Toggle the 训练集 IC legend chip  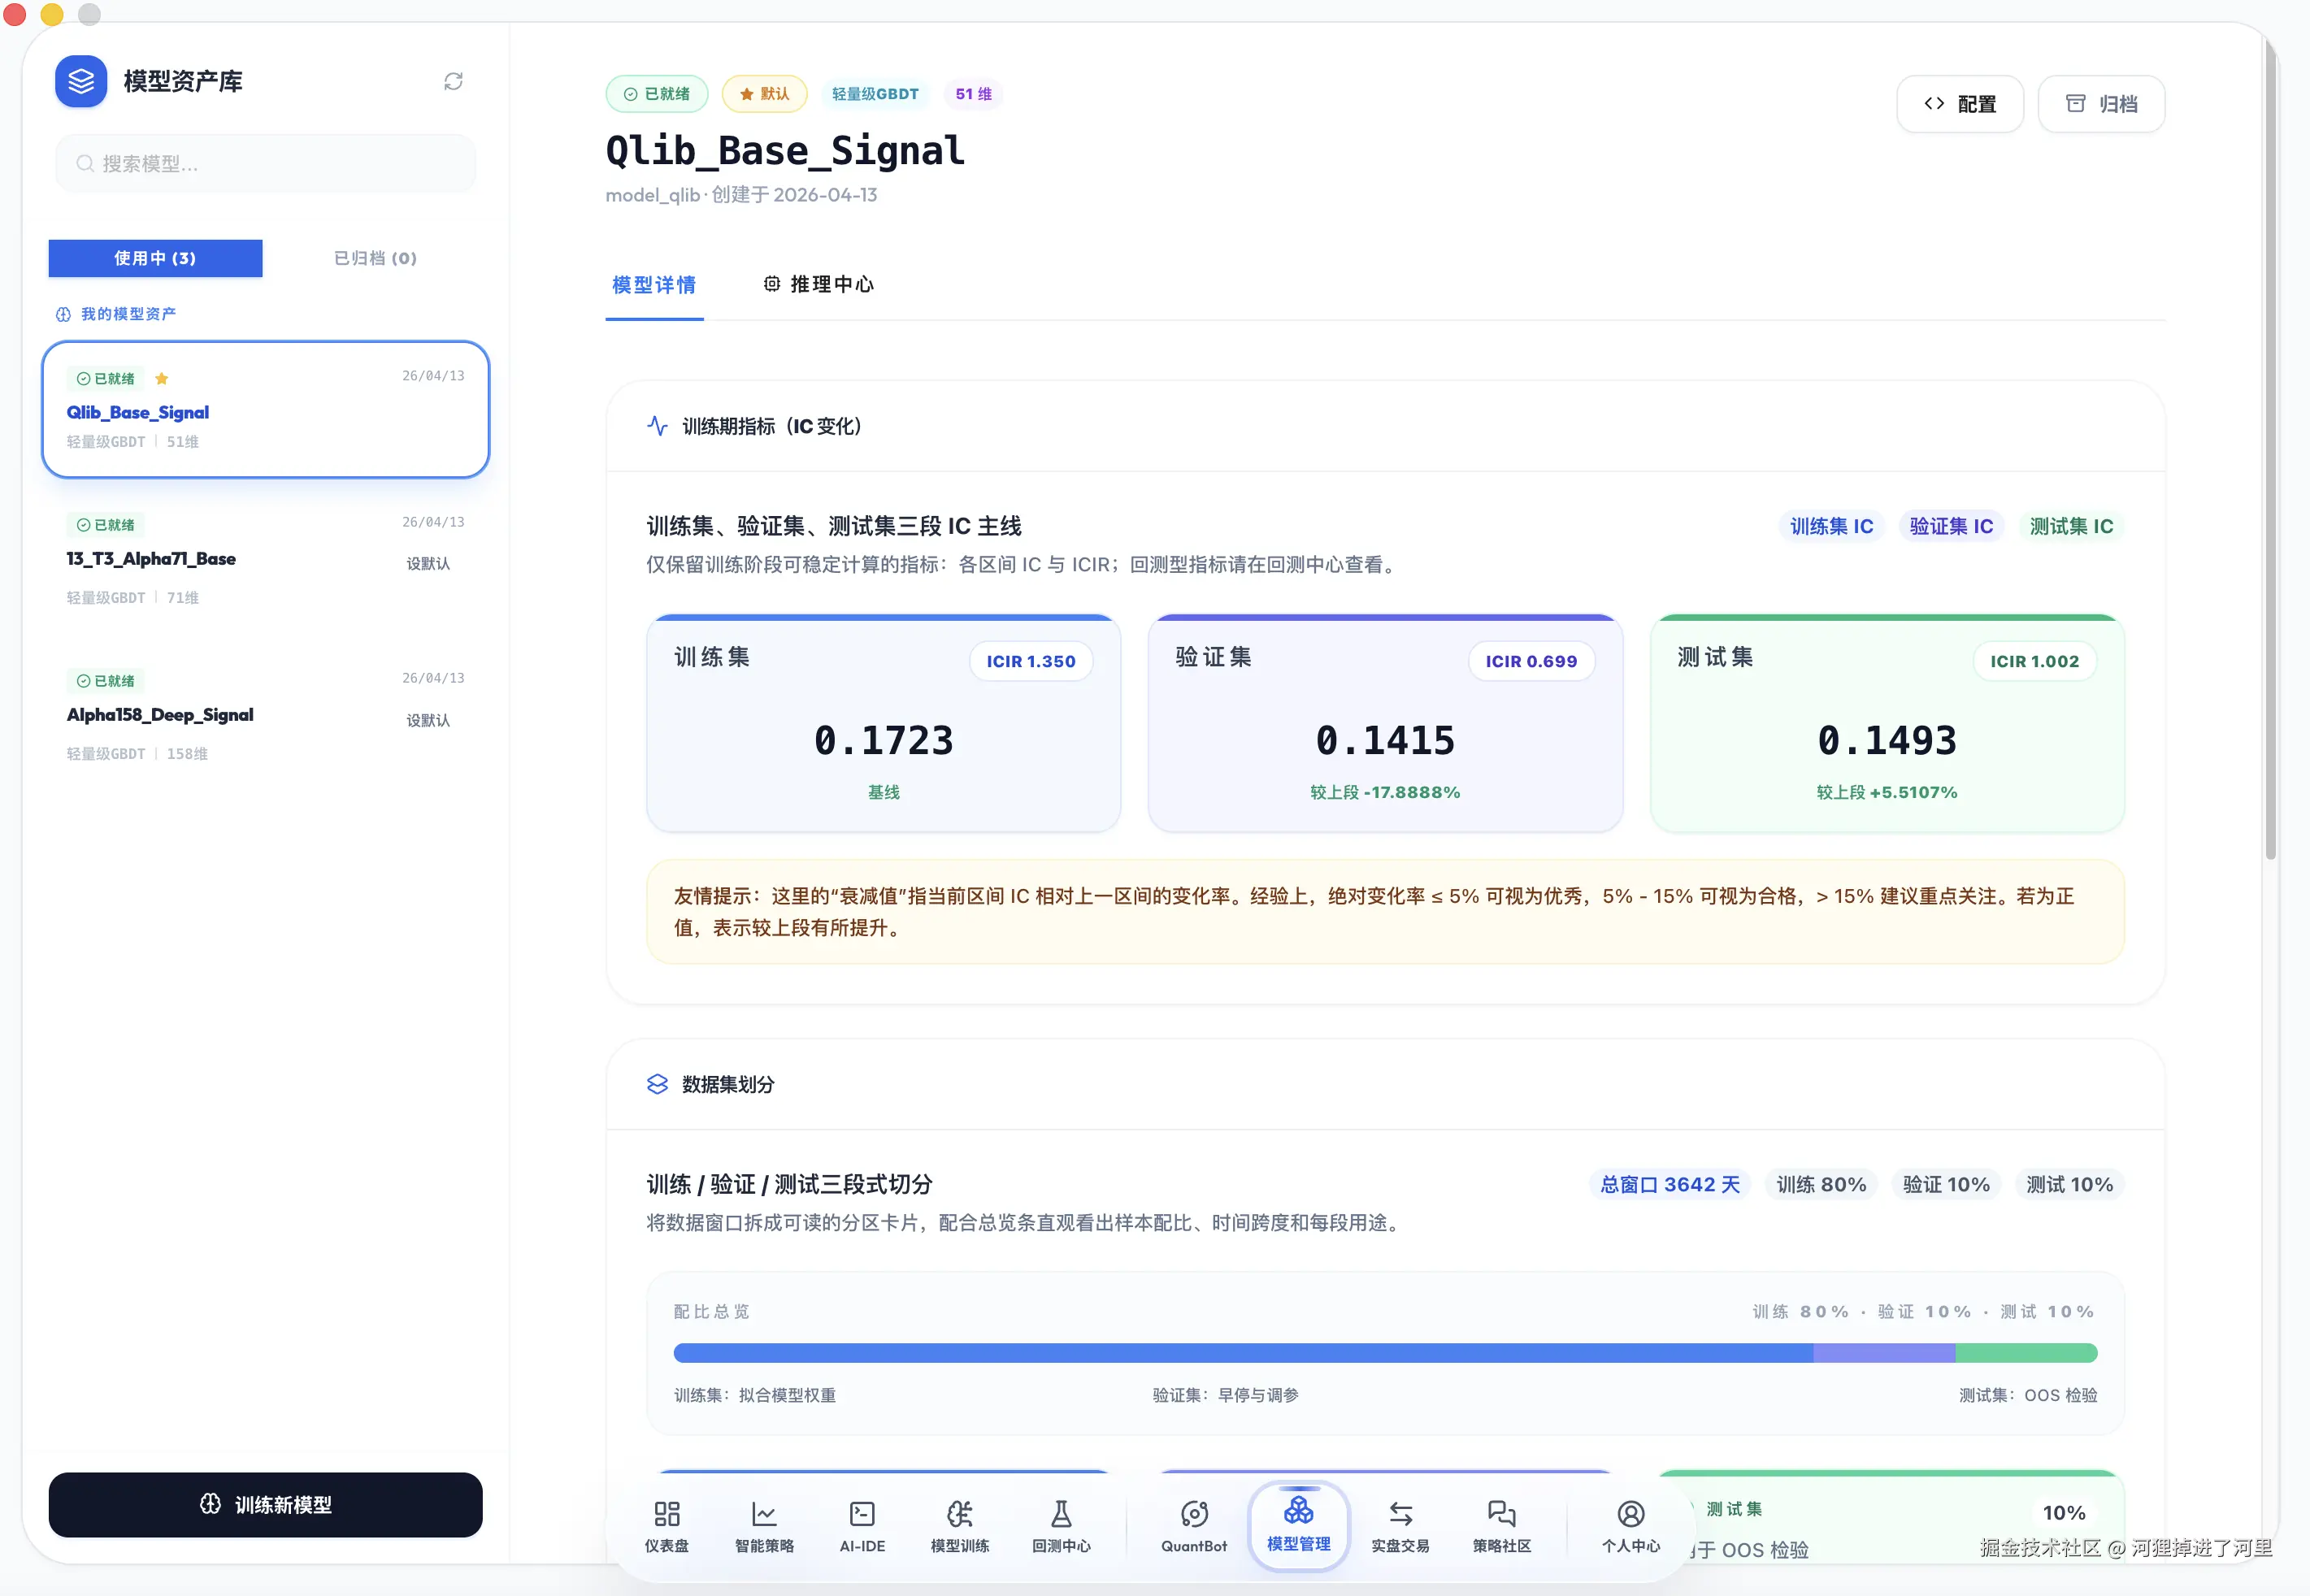click(x=1831, y=526)
